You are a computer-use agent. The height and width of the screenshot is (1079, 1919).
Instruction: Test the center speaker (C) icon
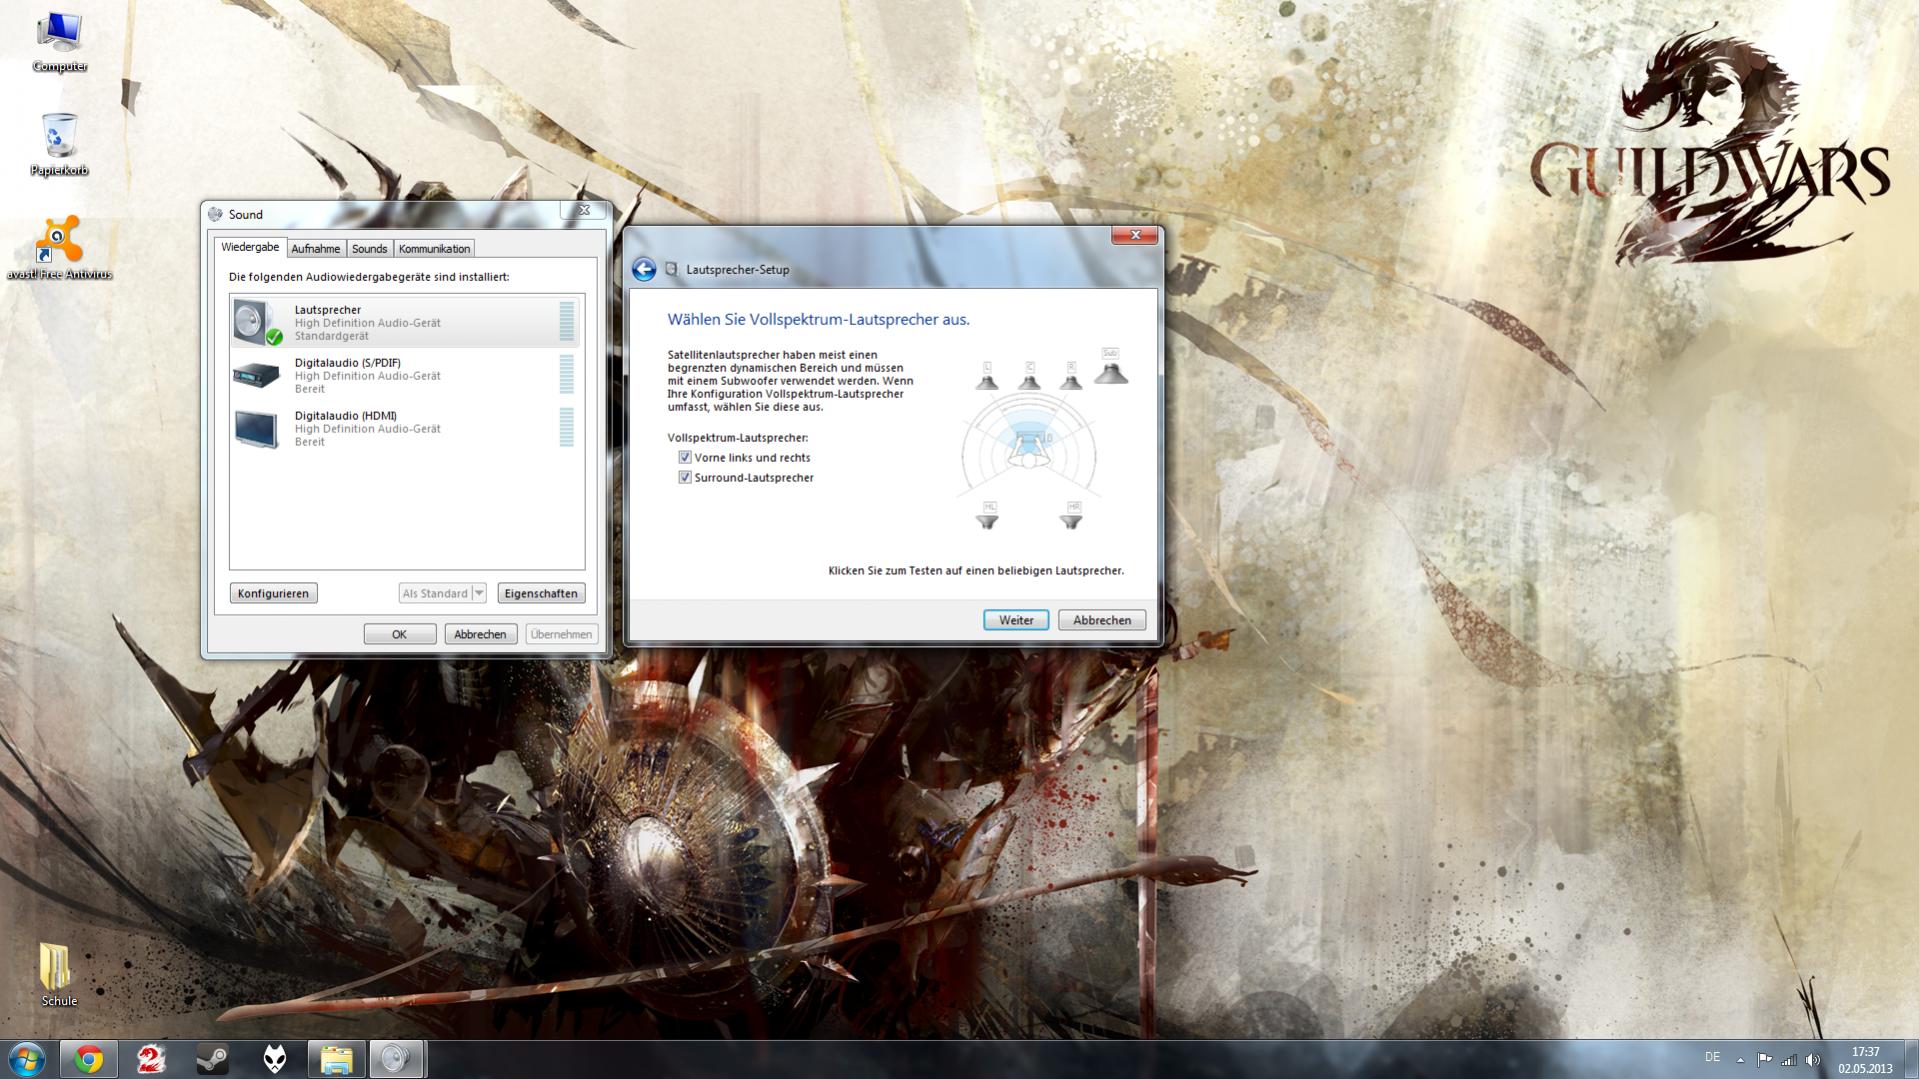point(1029,377)
